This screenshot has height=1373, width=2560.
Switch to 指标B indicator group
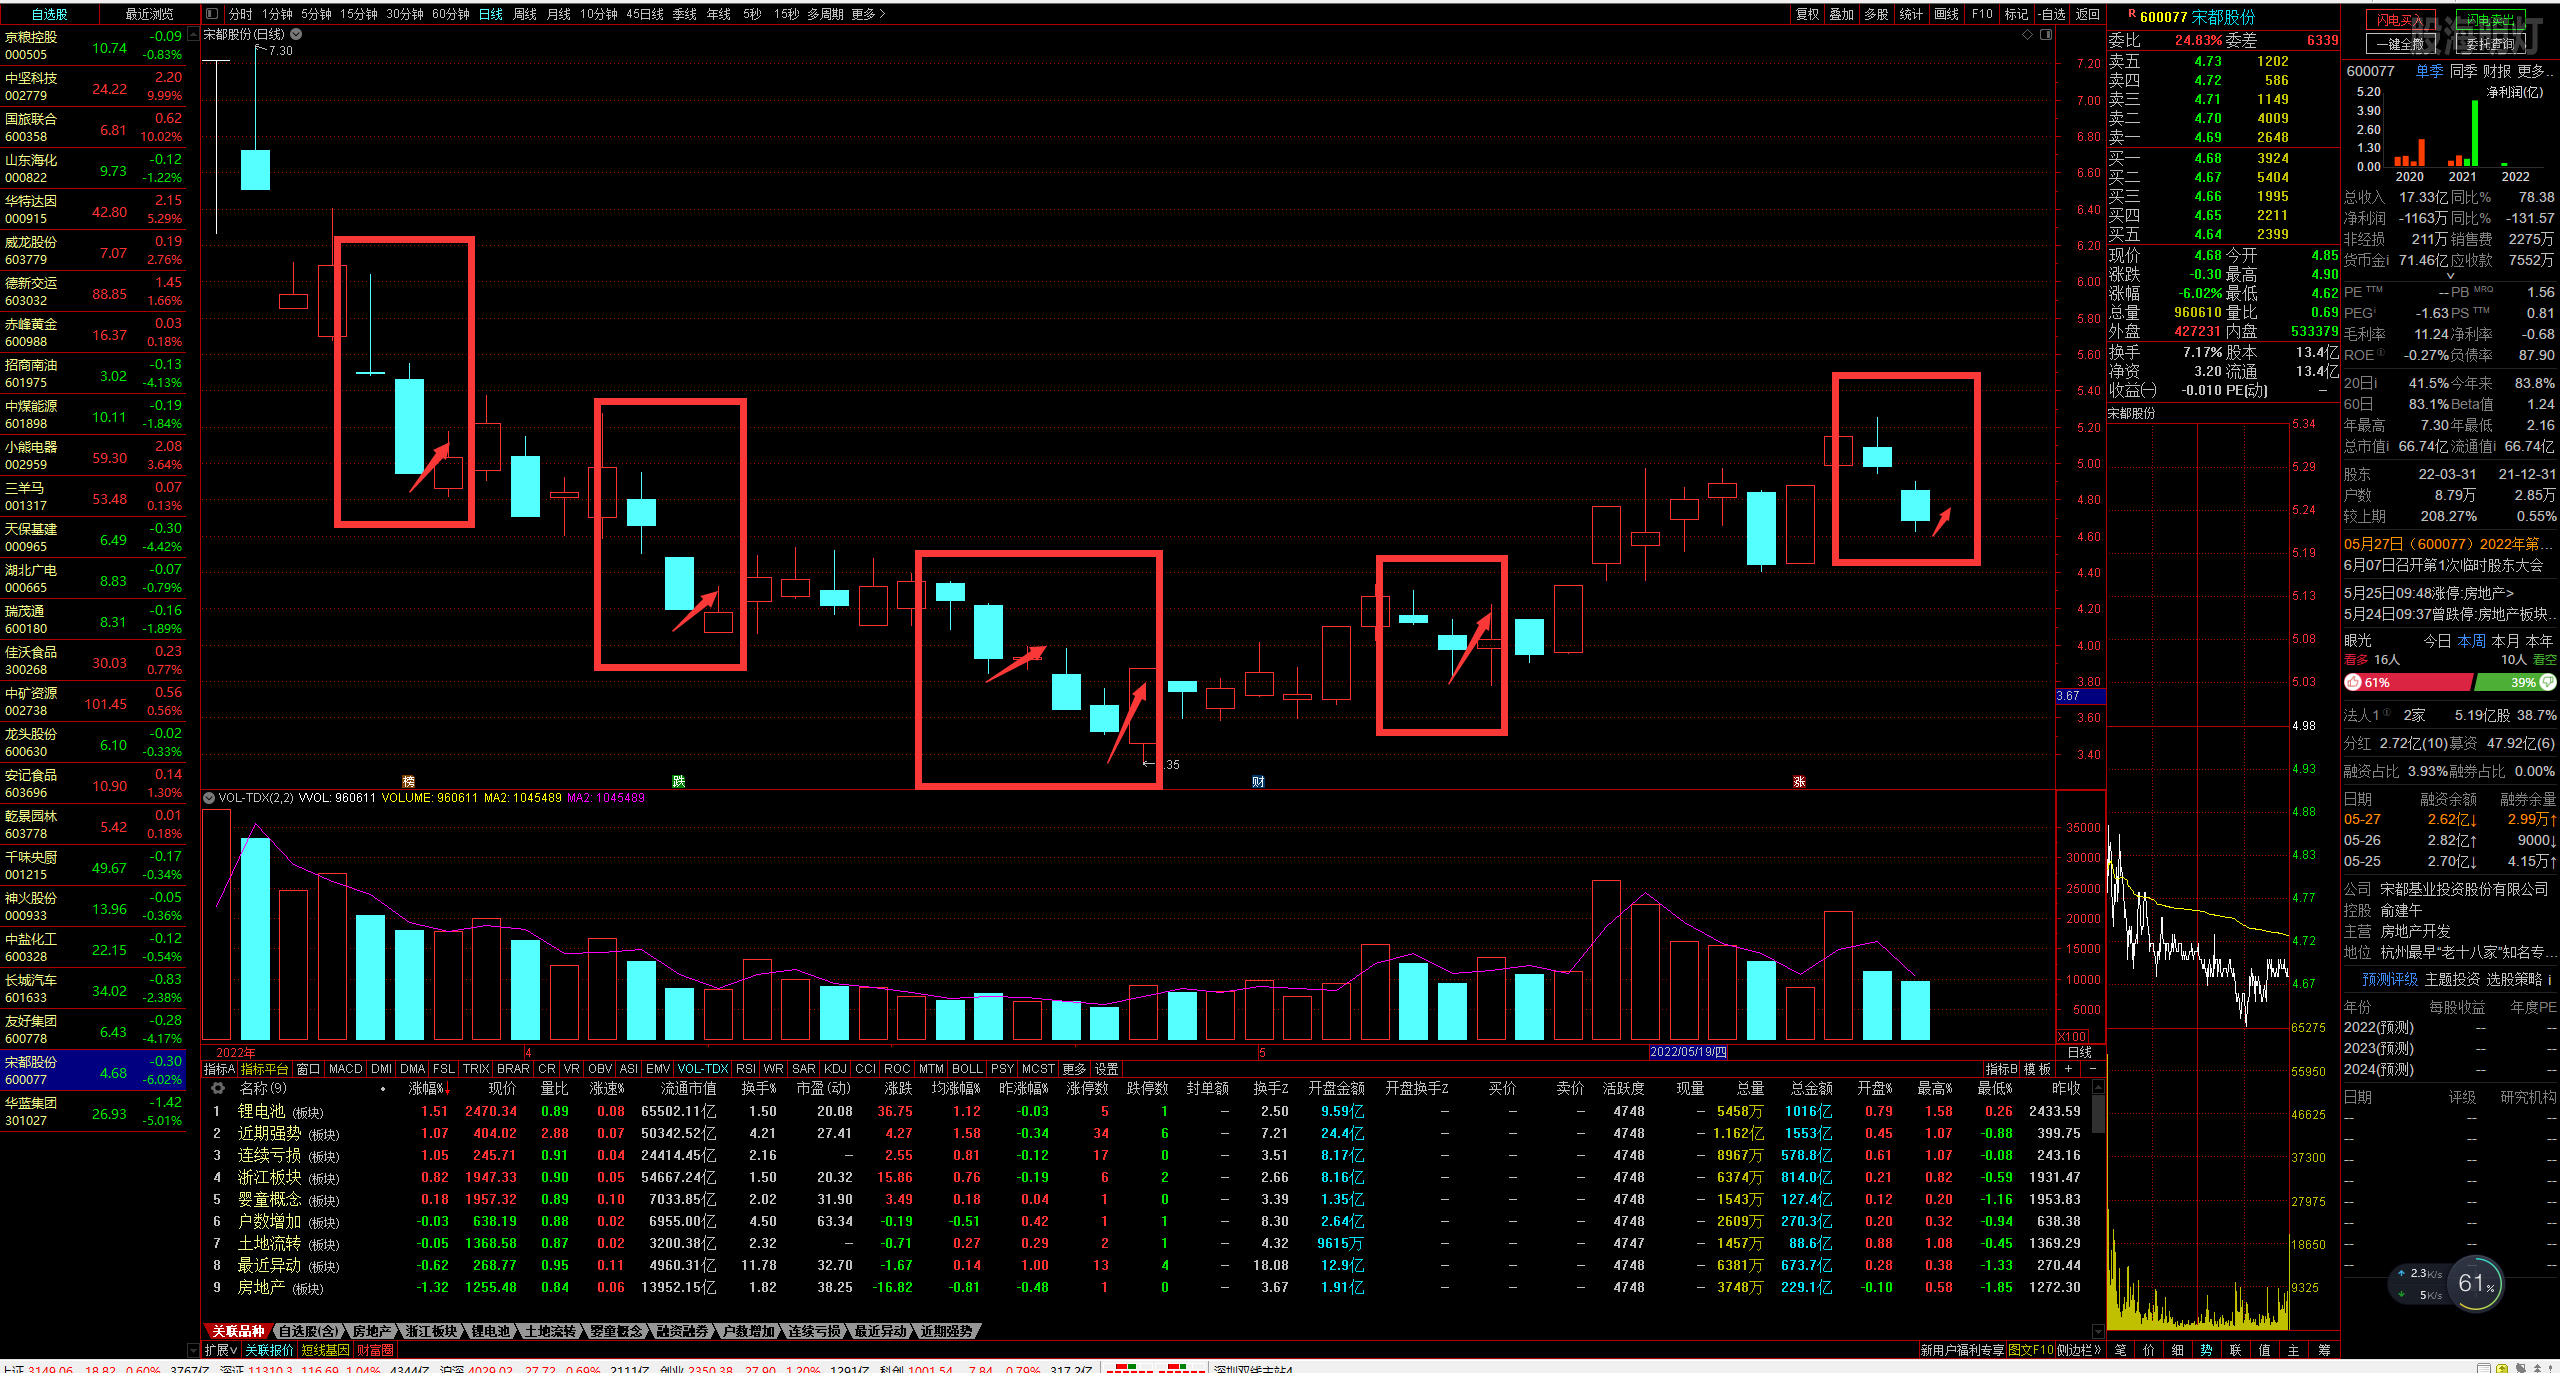[2002, 1069]
